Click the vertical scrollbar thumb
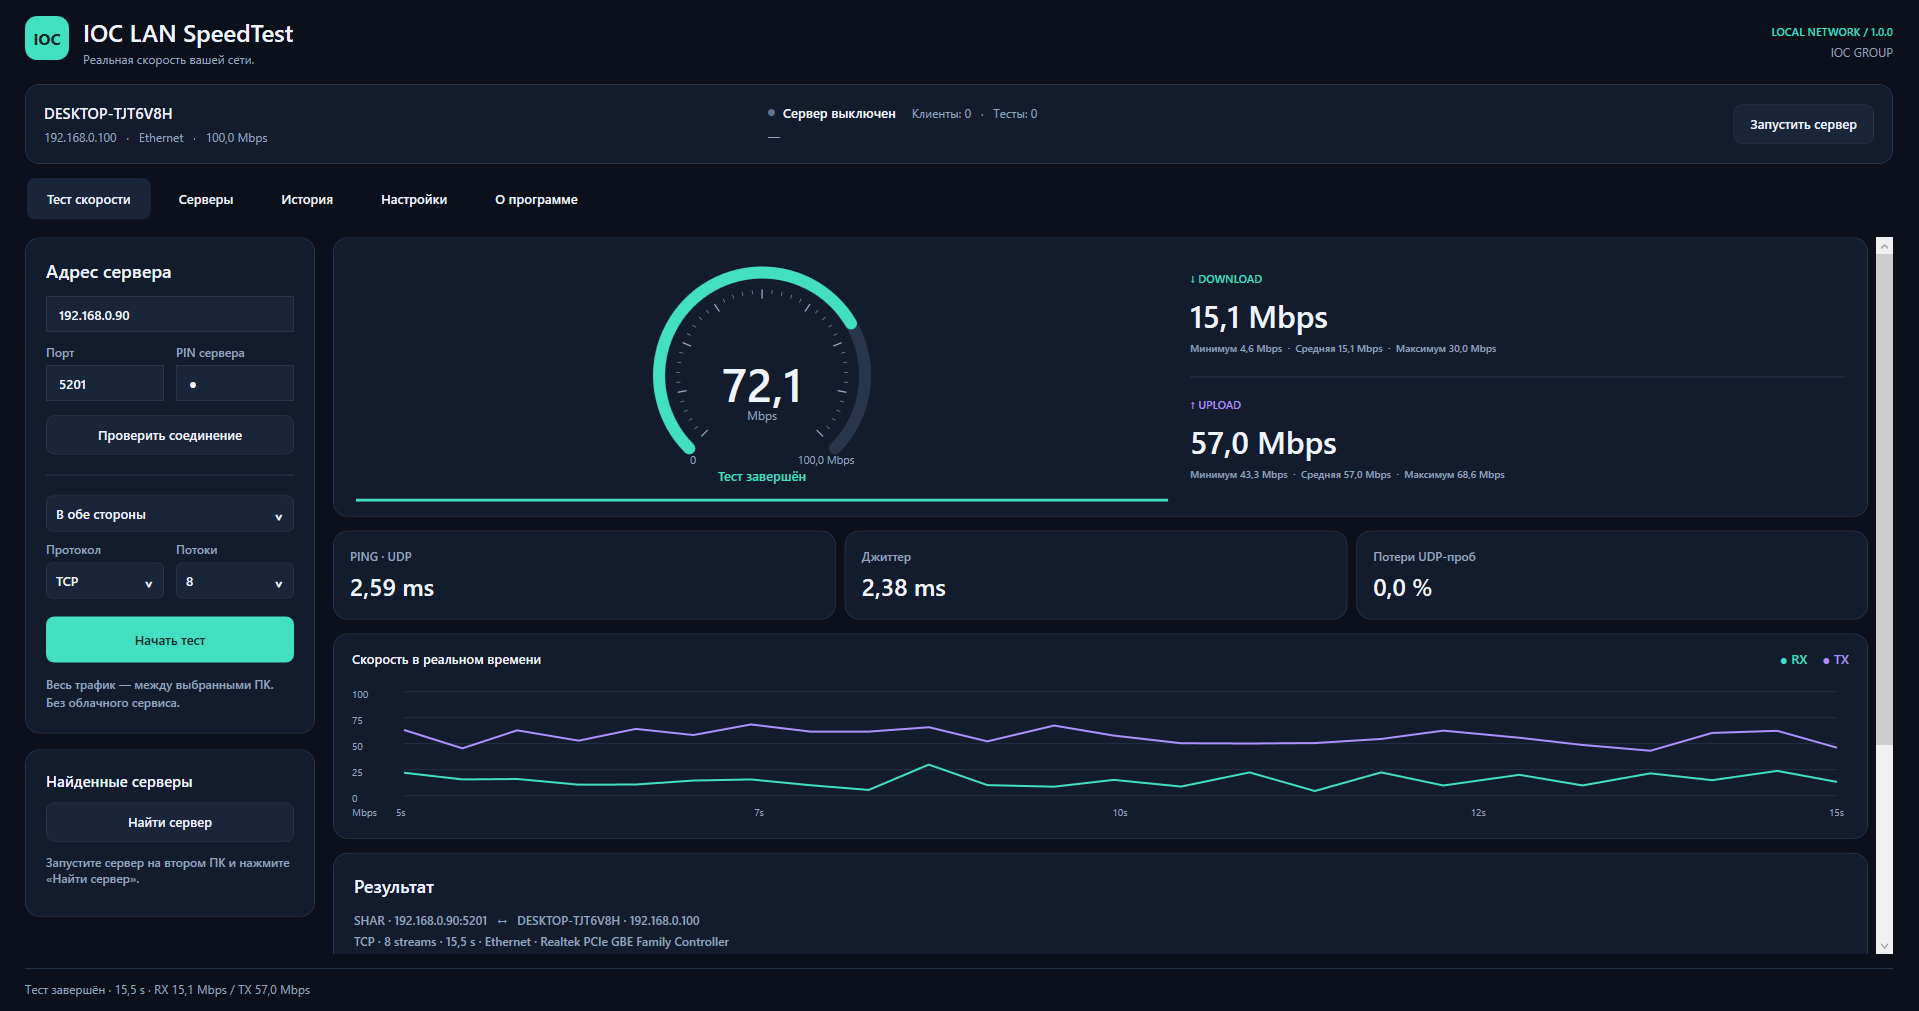This screenshot has height=1011, width=1919. tap(1884, 500)
